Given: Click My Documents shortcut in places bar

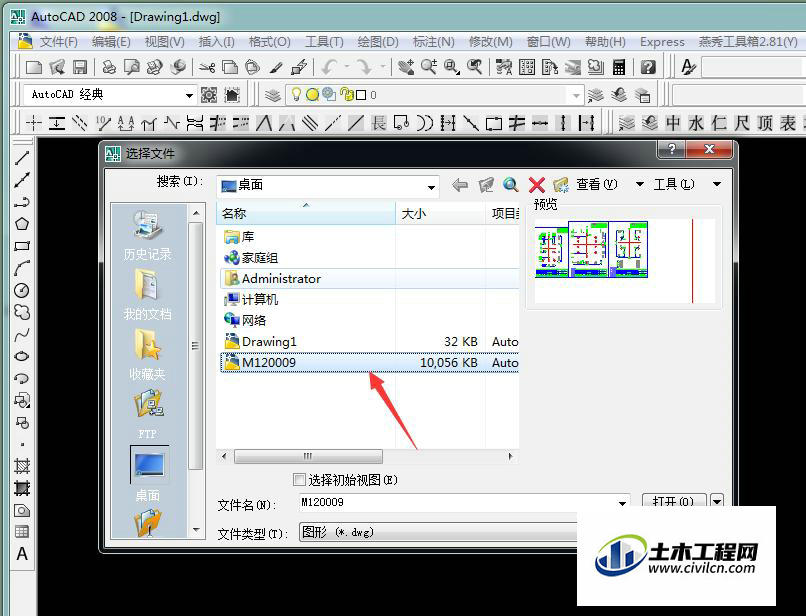Looking at the screenshot, I should click(x=148, y=295).
